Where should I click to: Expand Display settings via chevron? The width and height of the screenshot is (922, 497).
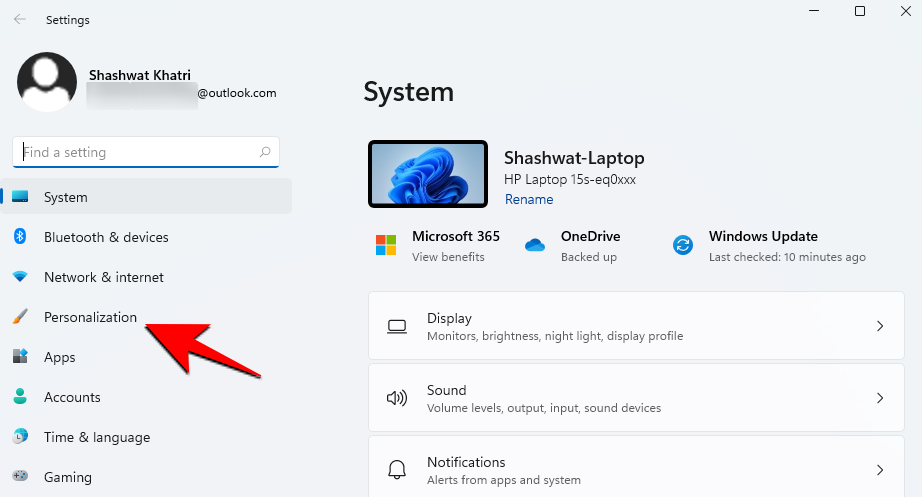coord(880,326)
